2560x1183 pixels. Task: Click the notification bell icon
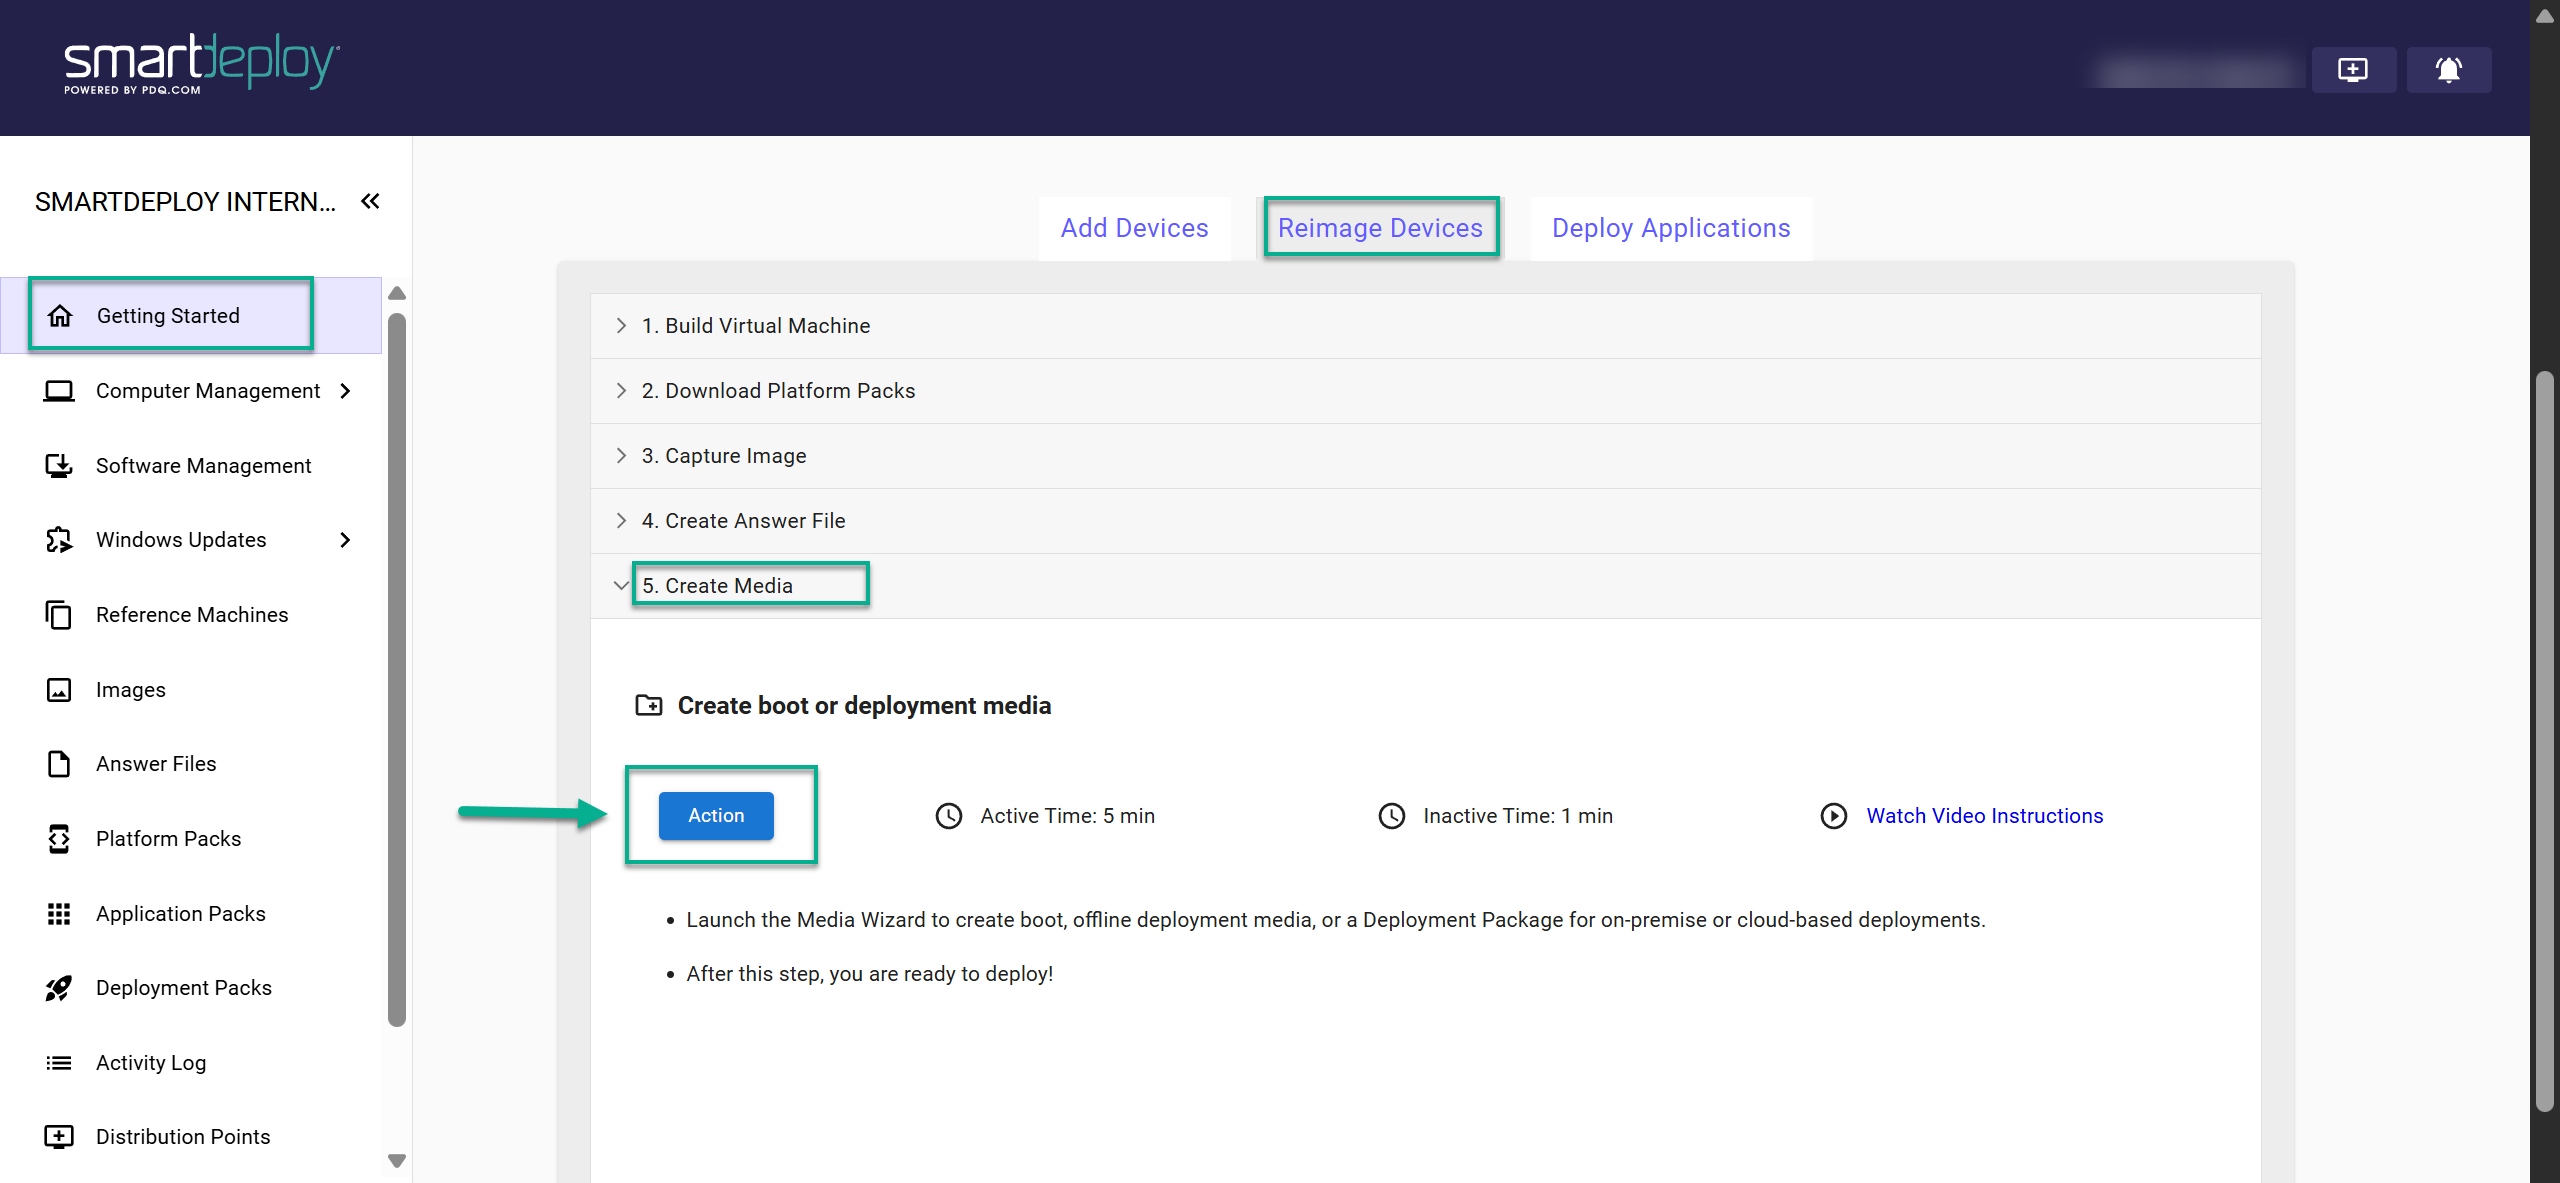point(2447,70)
